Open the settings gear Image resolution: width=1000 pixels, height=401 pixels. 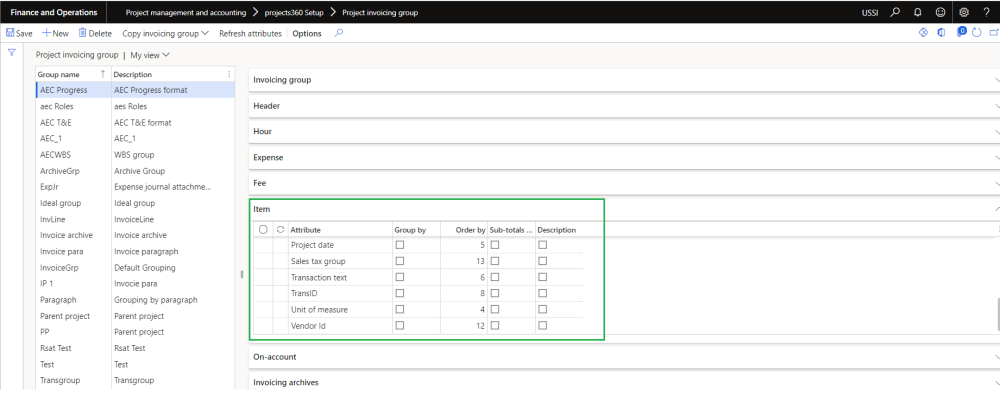click(962, 12)
